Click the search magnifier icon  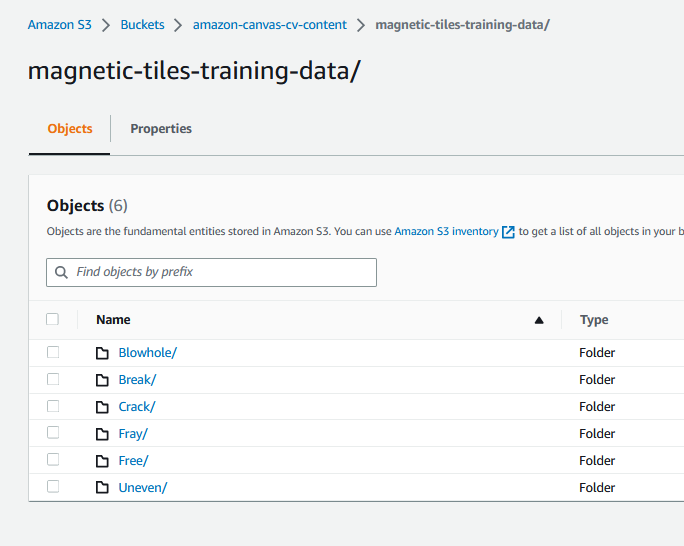click(62, 272)
